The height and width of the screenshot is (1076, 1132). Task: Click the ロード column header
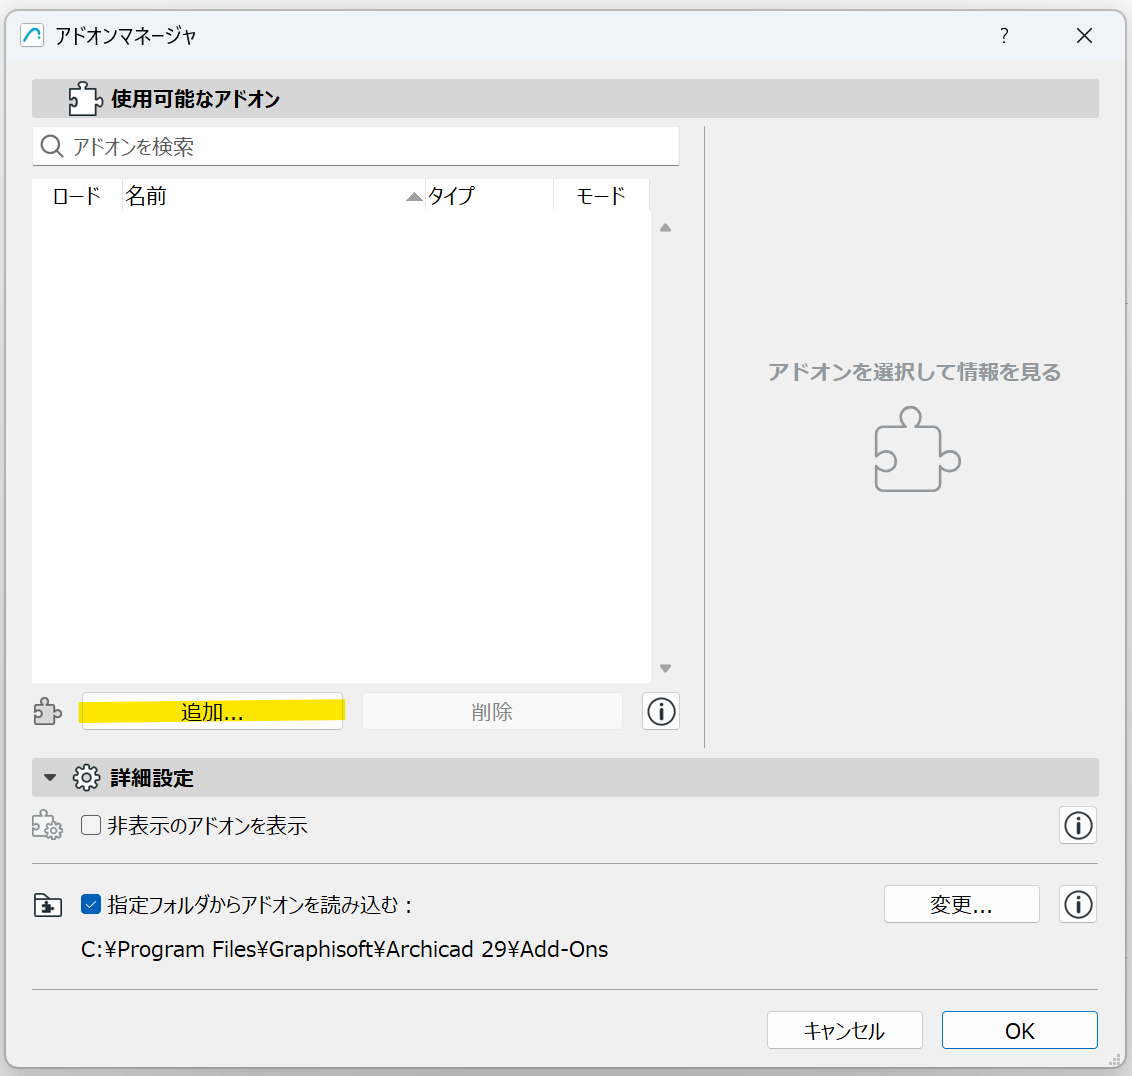pyautogui.click(x=77, y=196)
